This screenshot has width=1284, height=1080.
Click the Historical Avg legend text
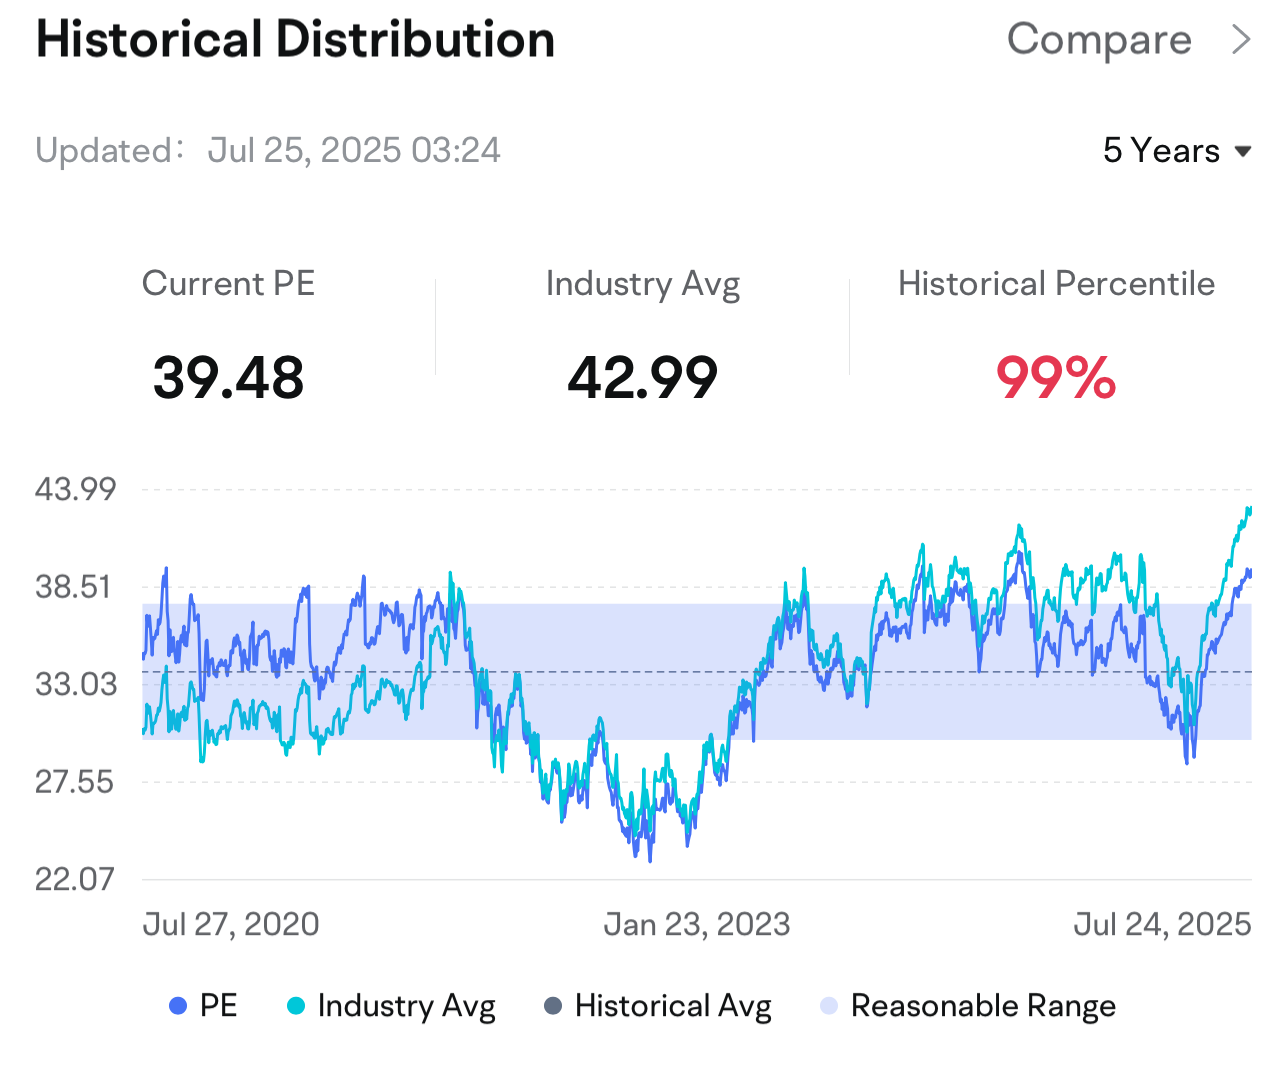673,1006
